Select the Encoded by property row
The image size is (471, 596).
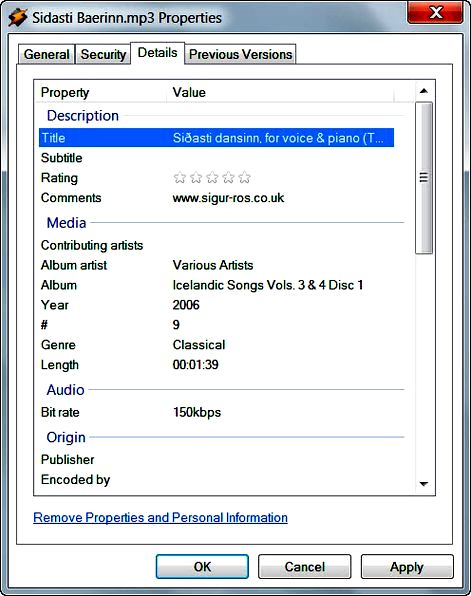(x=216, y=480)
